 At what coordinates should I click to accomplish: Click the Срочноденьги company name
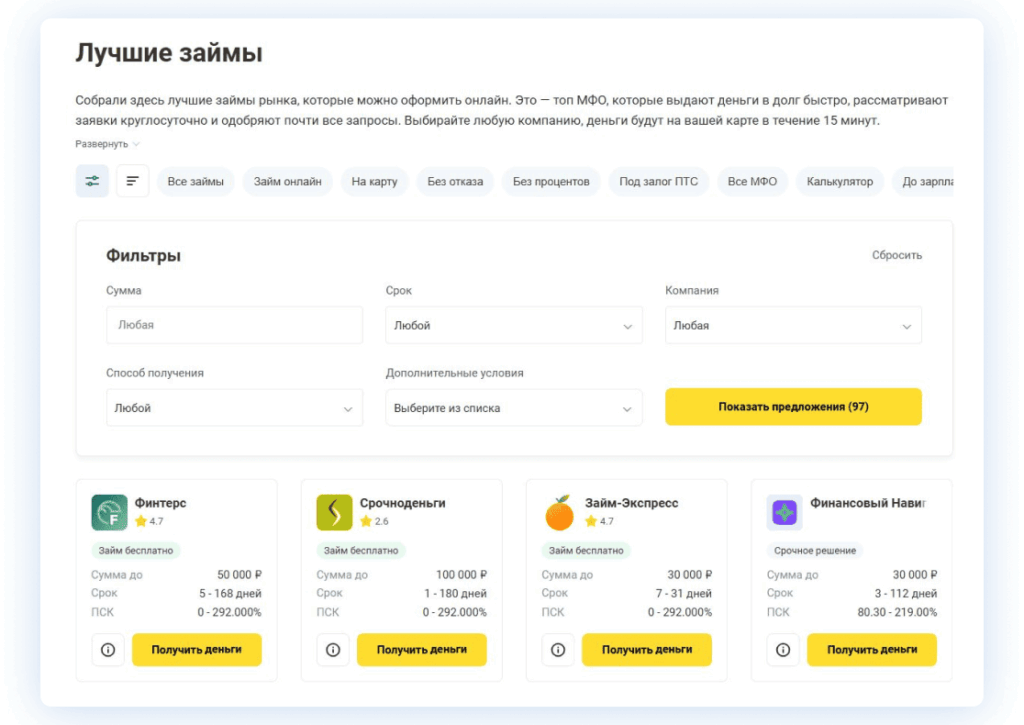point(402,503)
